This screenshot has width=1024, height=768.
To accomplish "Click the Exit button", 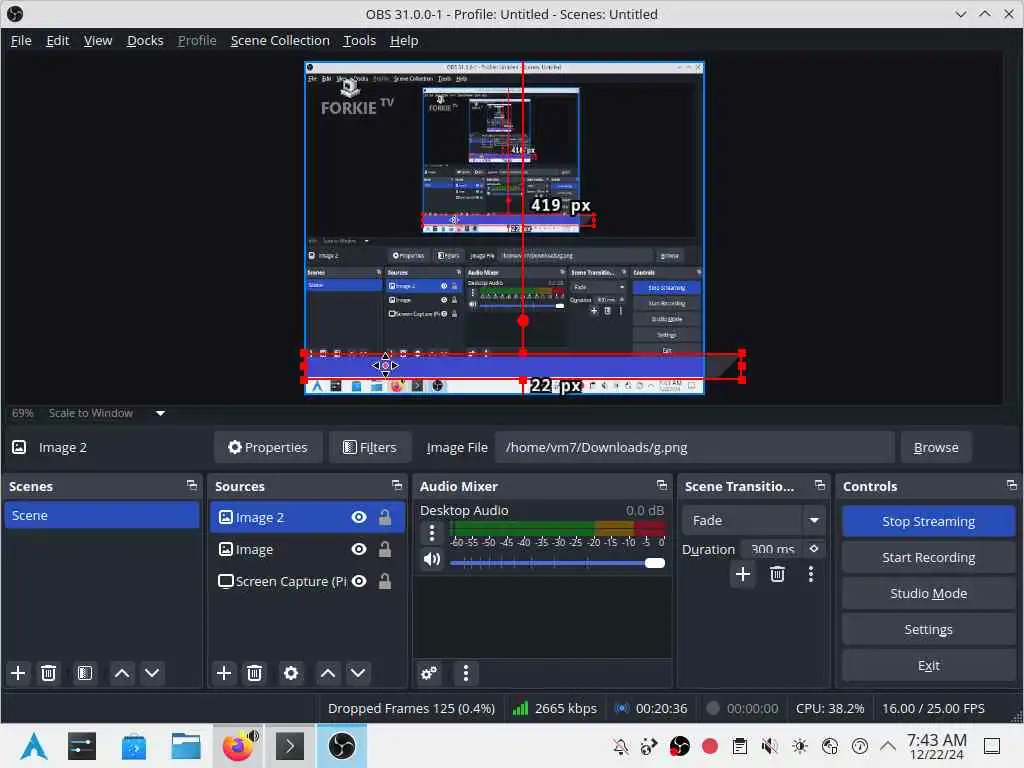I will [x=928, y=665].
